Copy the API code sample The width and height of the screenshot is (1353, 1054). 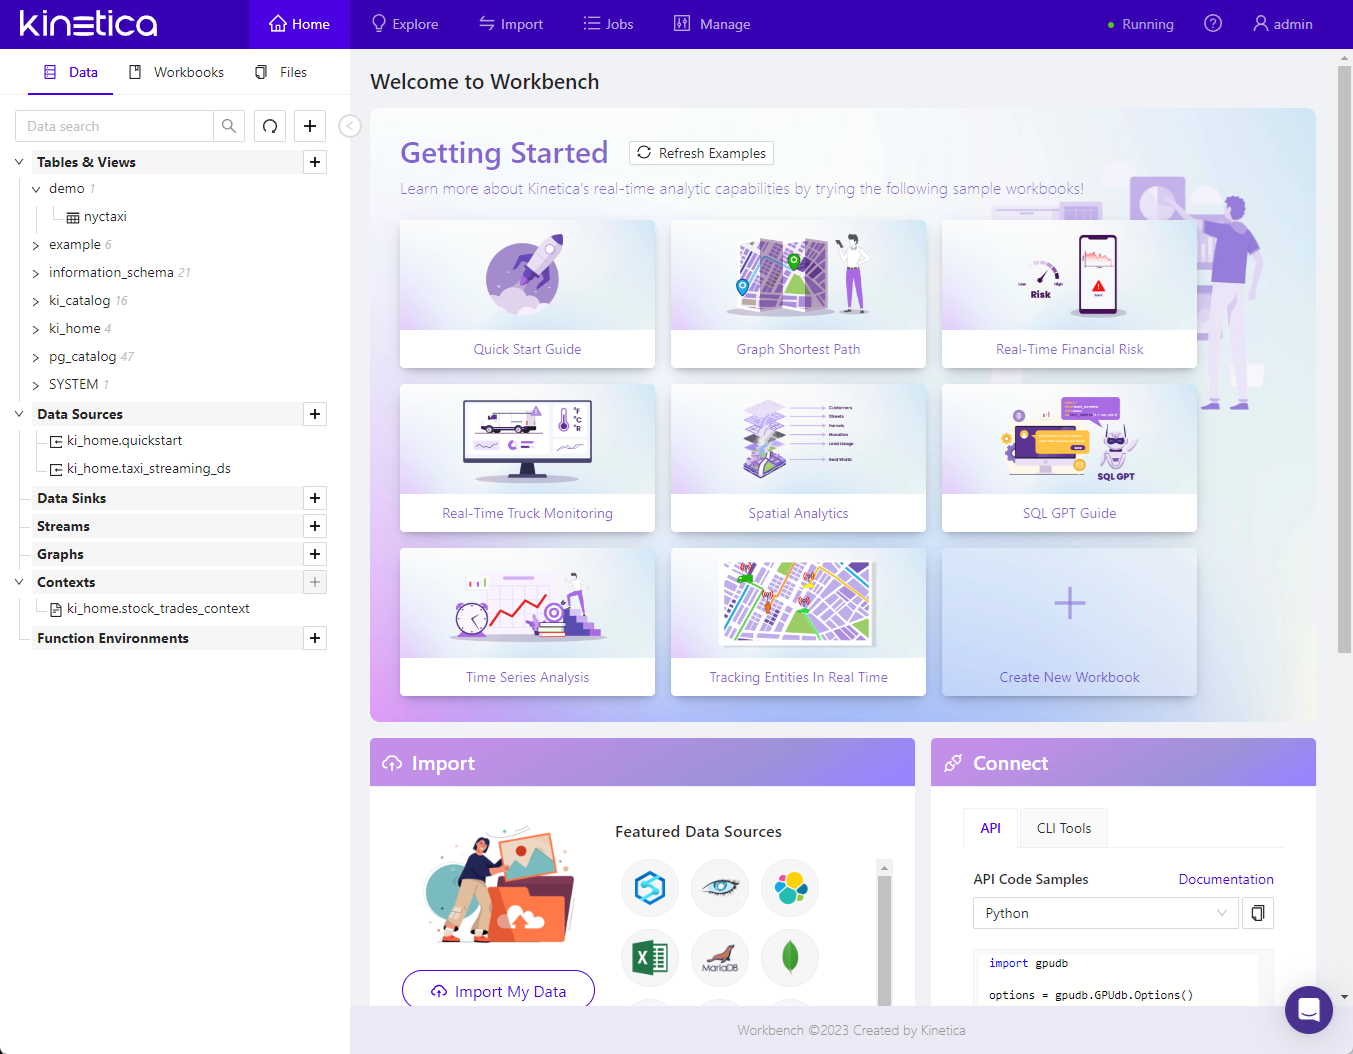(x=1258, y=913)
